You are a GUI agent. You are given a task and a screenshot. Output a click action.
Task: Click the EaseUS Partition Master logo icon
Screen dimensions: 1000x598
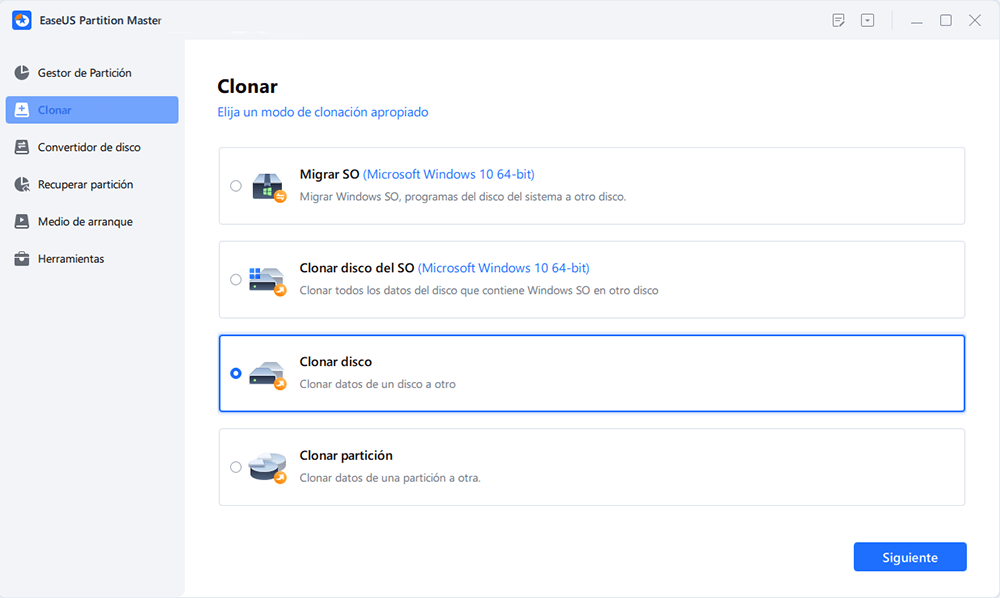22,20
